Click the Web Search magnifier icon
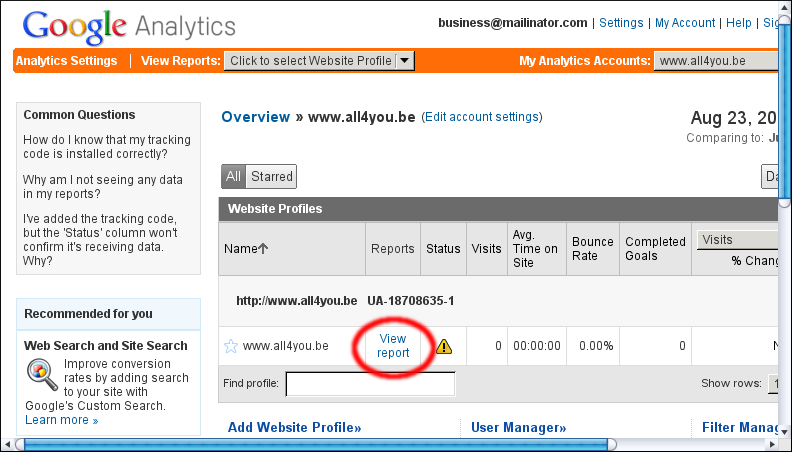 coord(42,374)
